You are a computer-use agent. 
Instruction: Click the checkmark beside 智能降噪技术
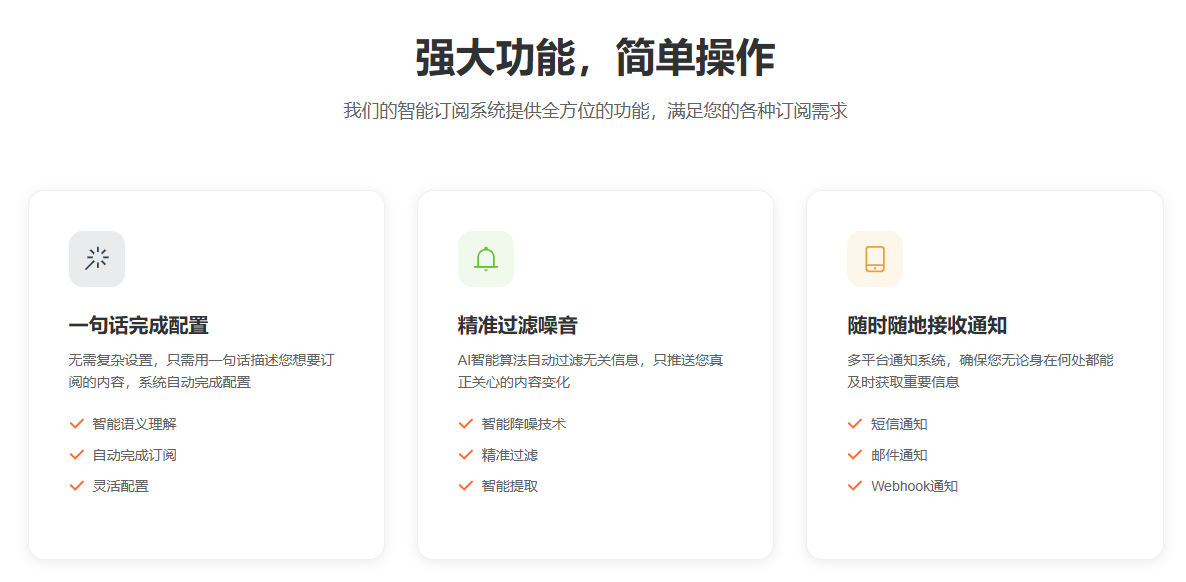tap(465, 424)
